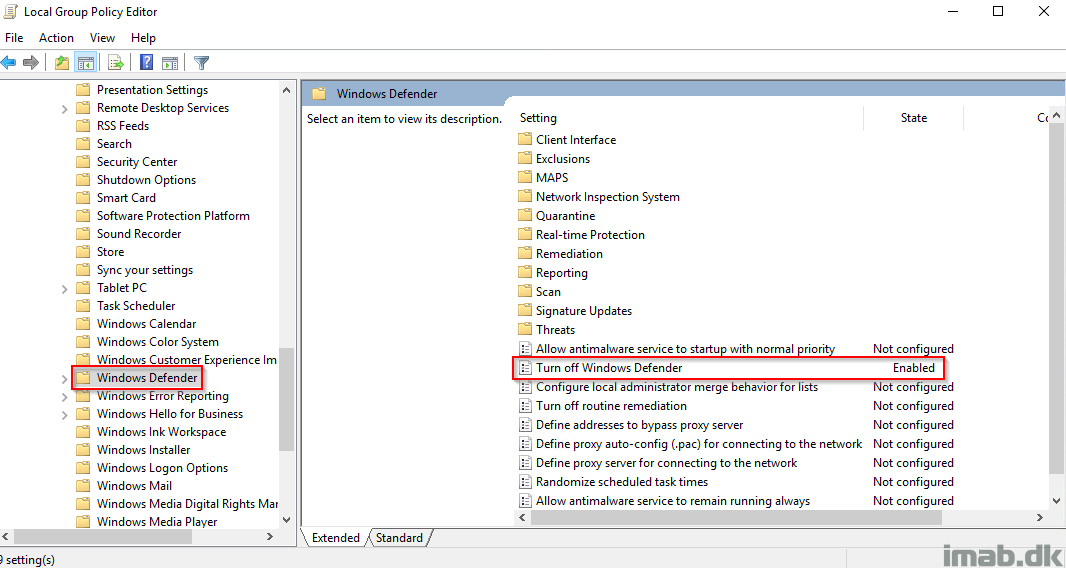
Task: Open the Real-time Protection folder
Action: pyautogui.click(x=590, y=235)
